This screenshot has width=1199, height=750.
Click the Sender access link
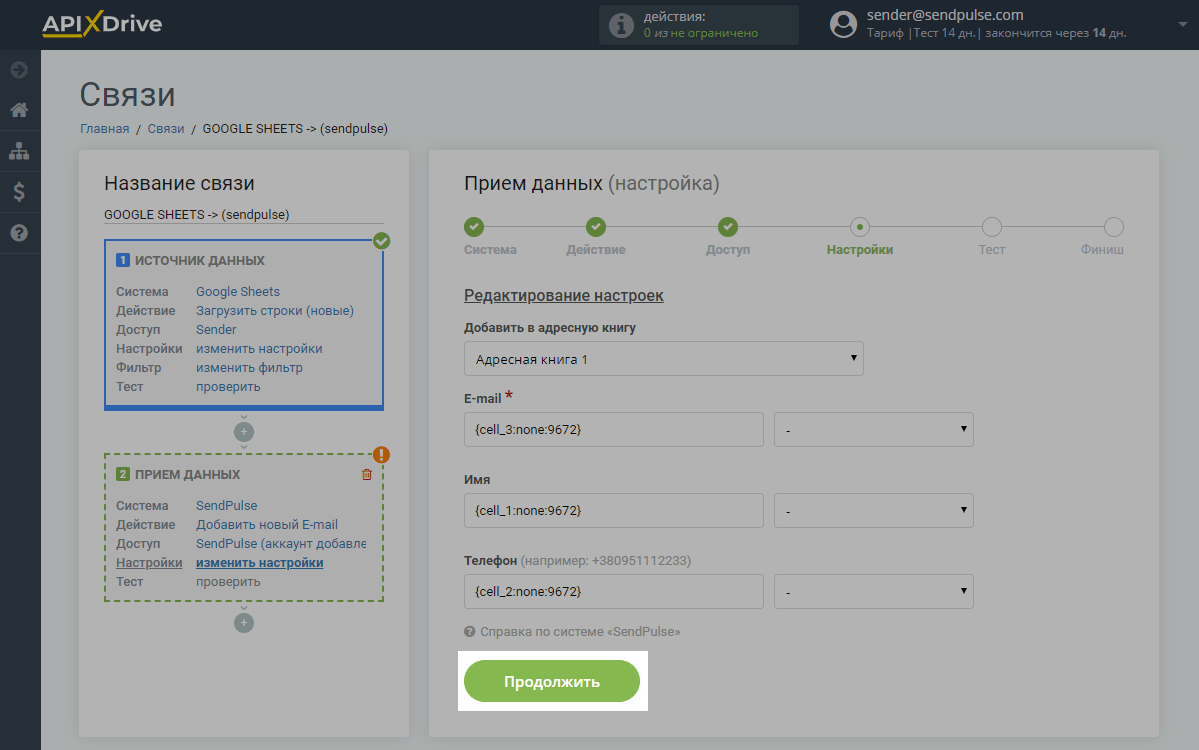[x=216, y=330]
